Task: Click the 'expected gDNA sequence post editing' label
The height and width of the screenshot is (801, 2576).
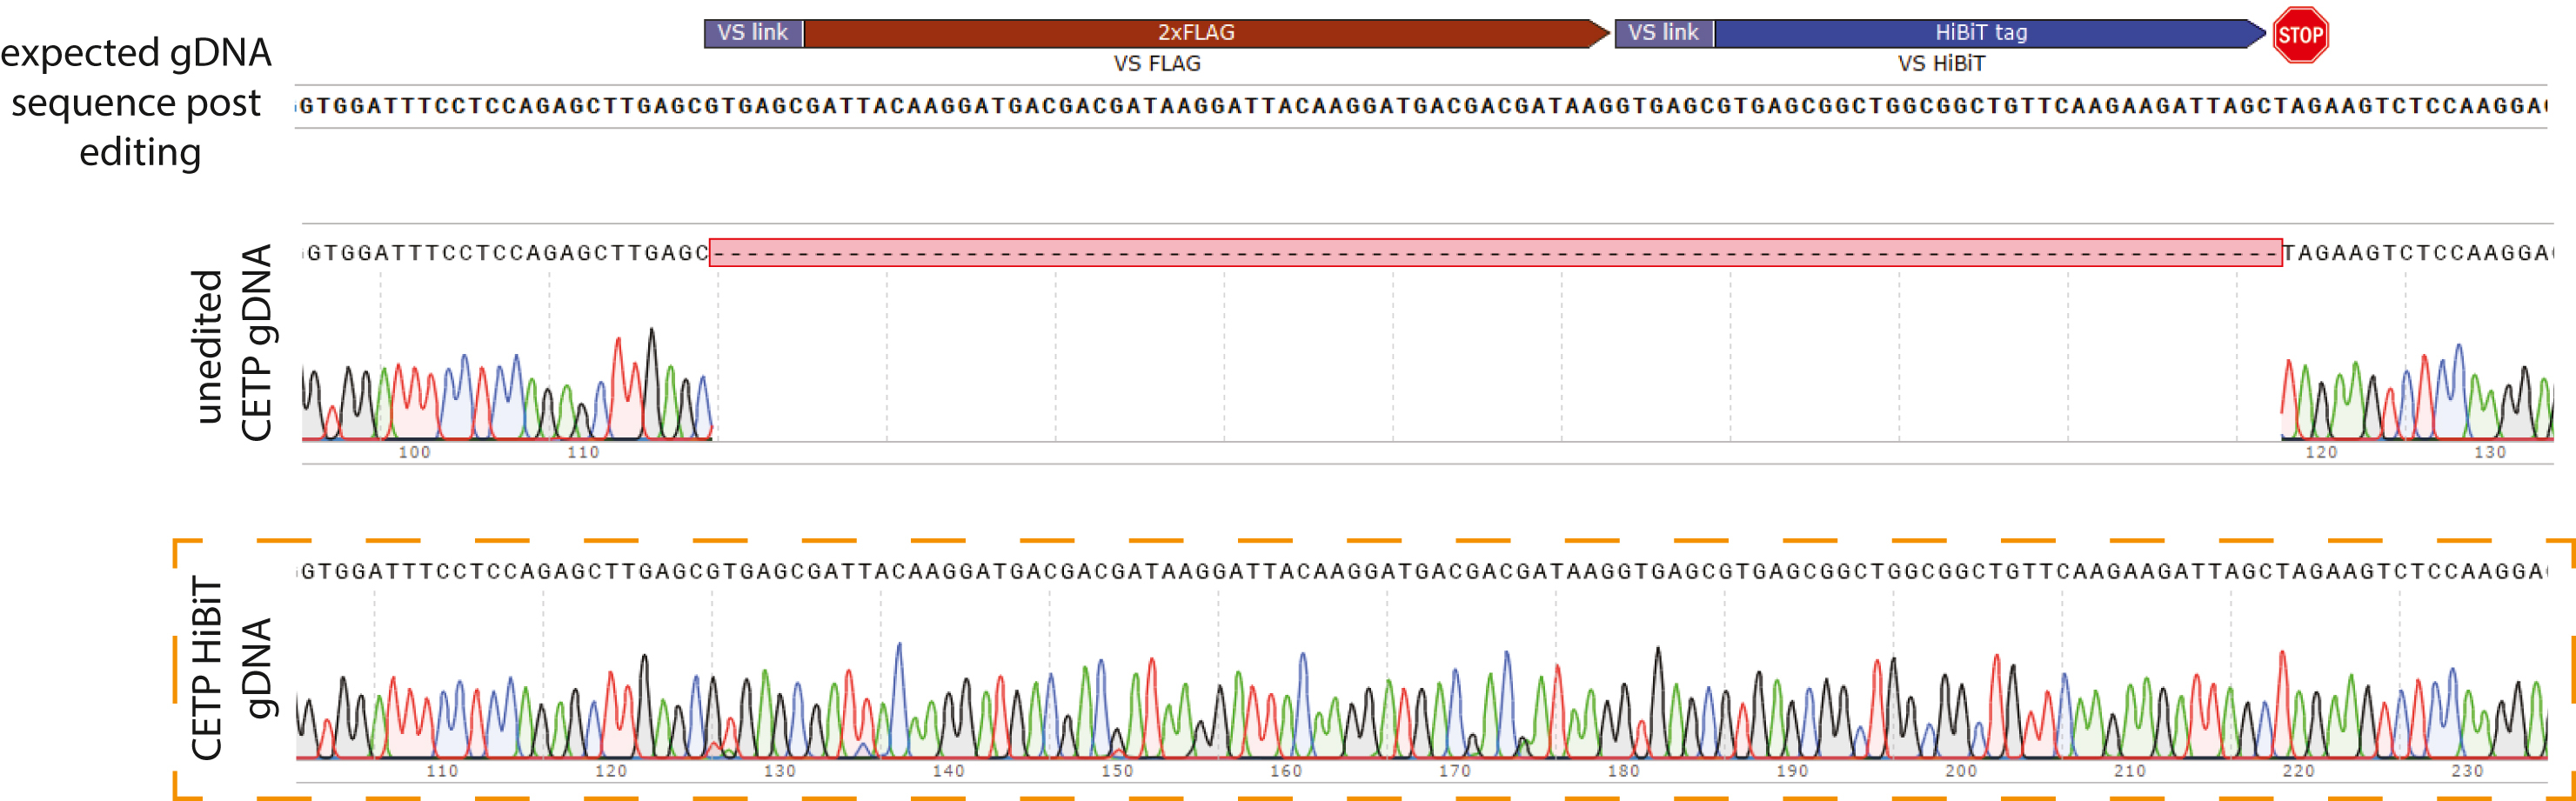Action: tap(137, 102)
